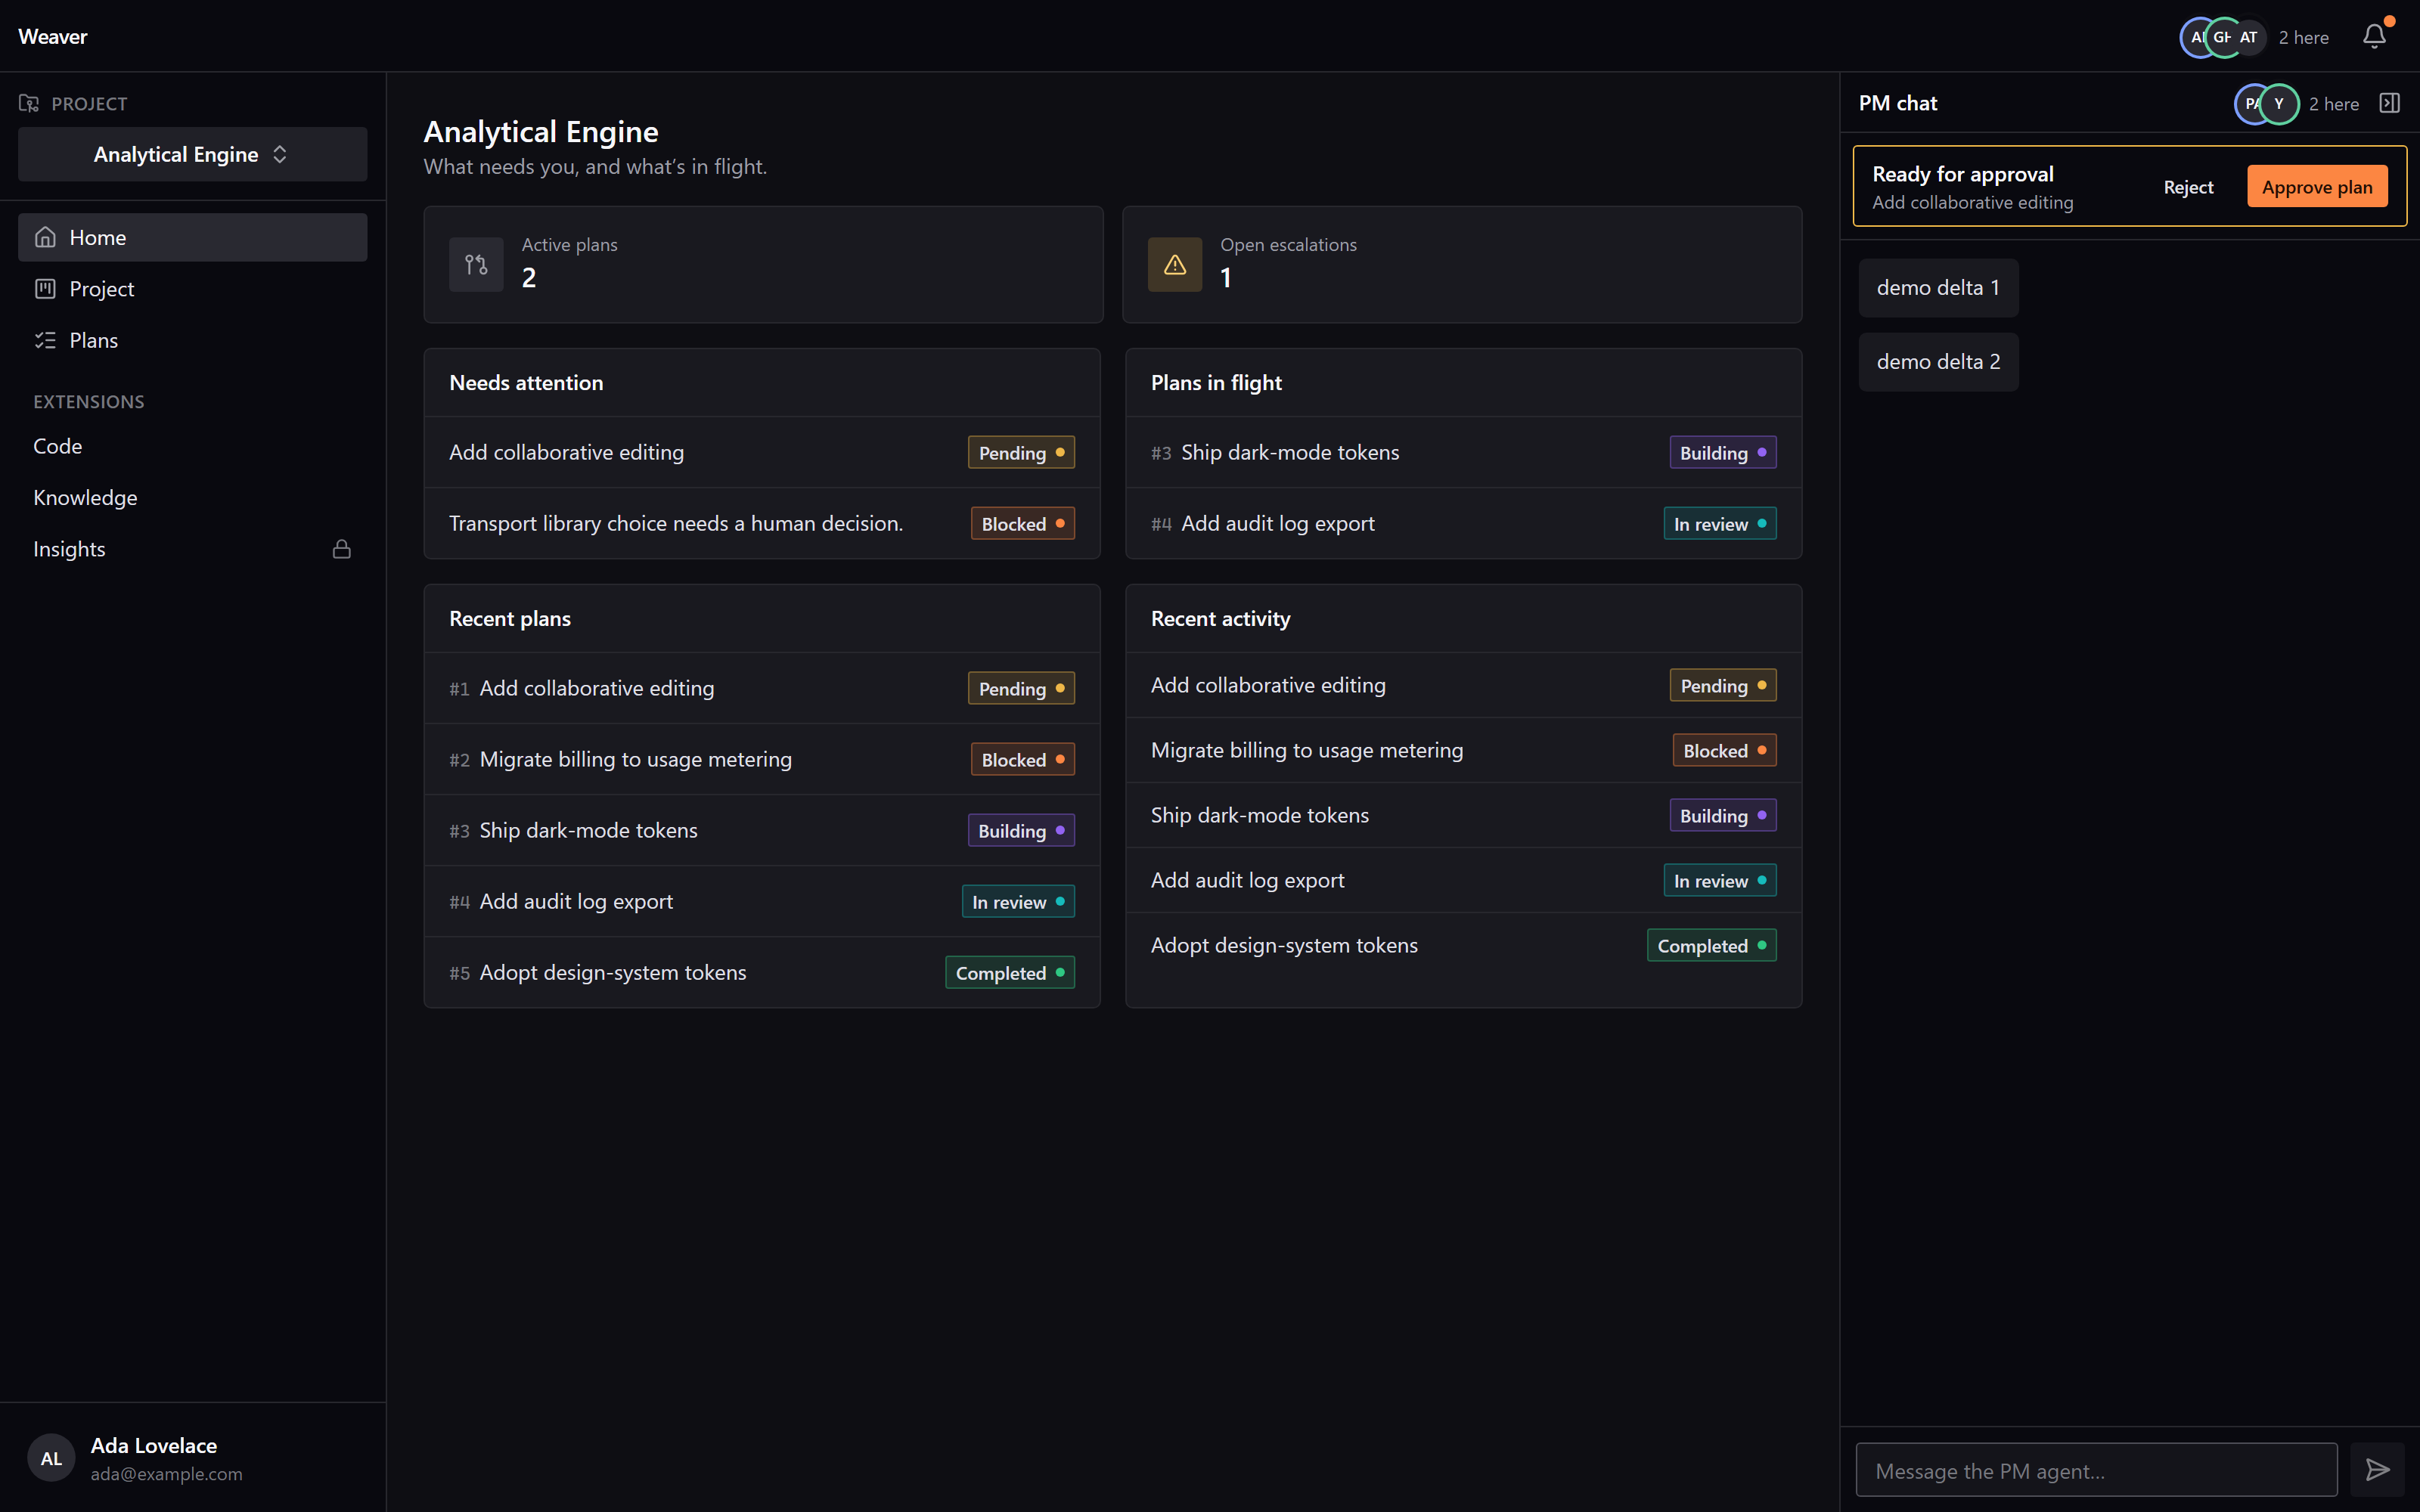Open the notifications bell
This screenshot has height=1512, width=2420.
2374,37
